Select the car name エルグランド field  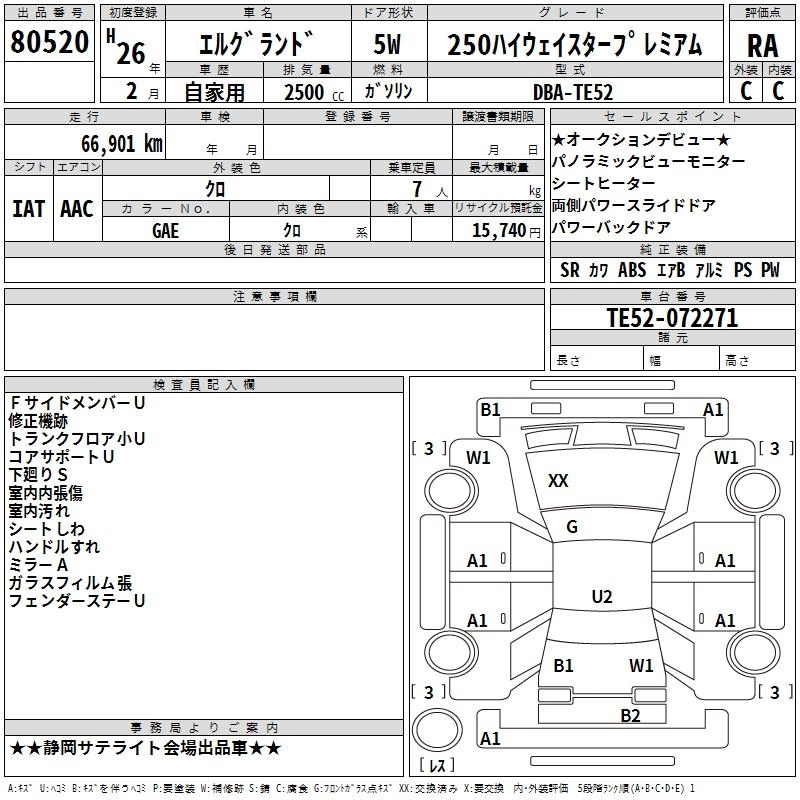click(258, 45)
